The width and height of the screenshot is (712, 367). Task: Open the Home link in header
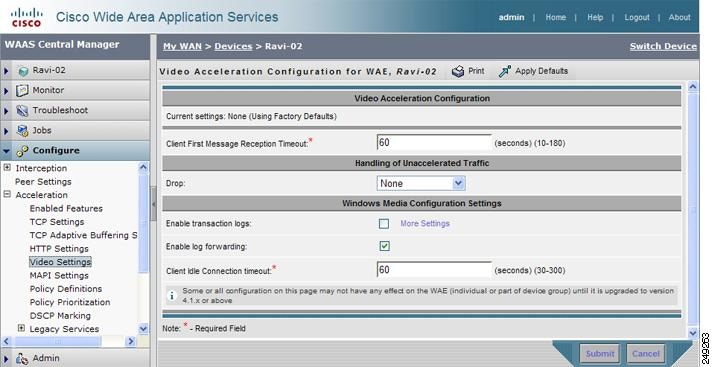pos(555,17)
